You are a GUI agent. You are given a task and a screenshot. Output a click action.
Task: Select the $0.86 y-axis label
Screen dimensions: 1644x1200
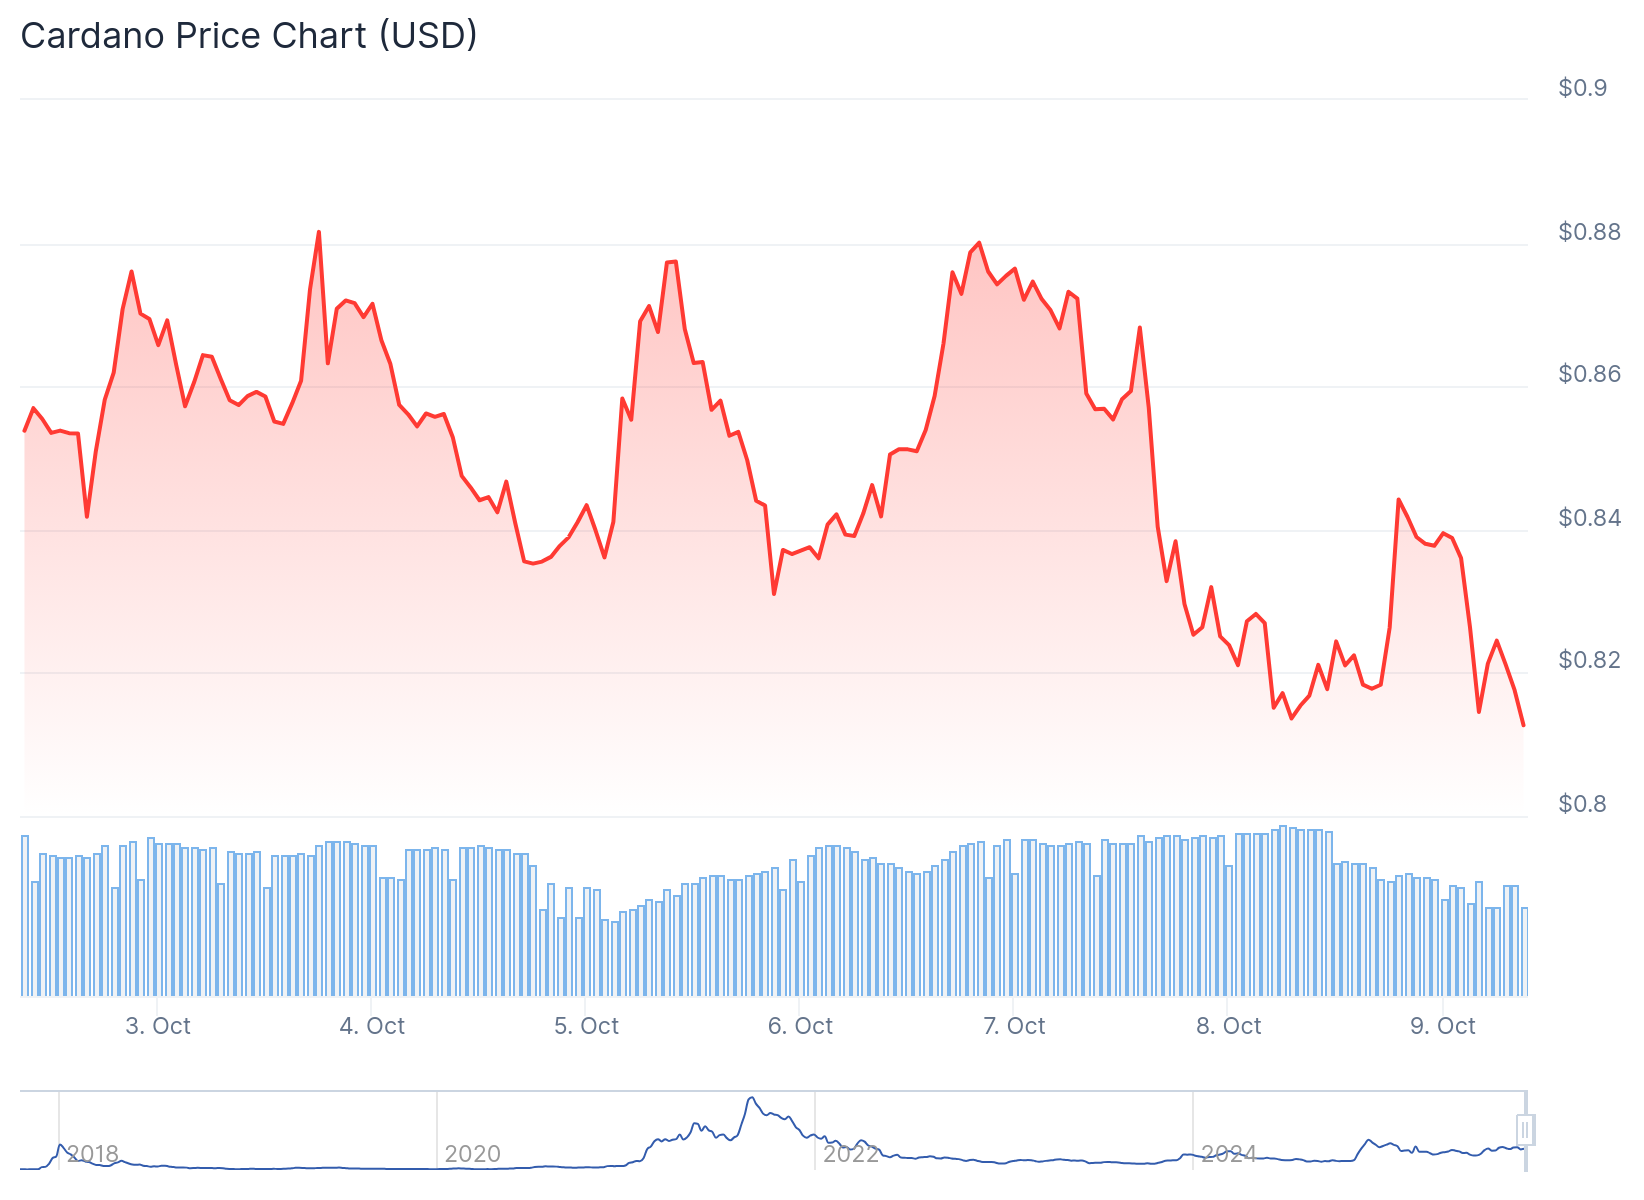(x=1588, y=374)
